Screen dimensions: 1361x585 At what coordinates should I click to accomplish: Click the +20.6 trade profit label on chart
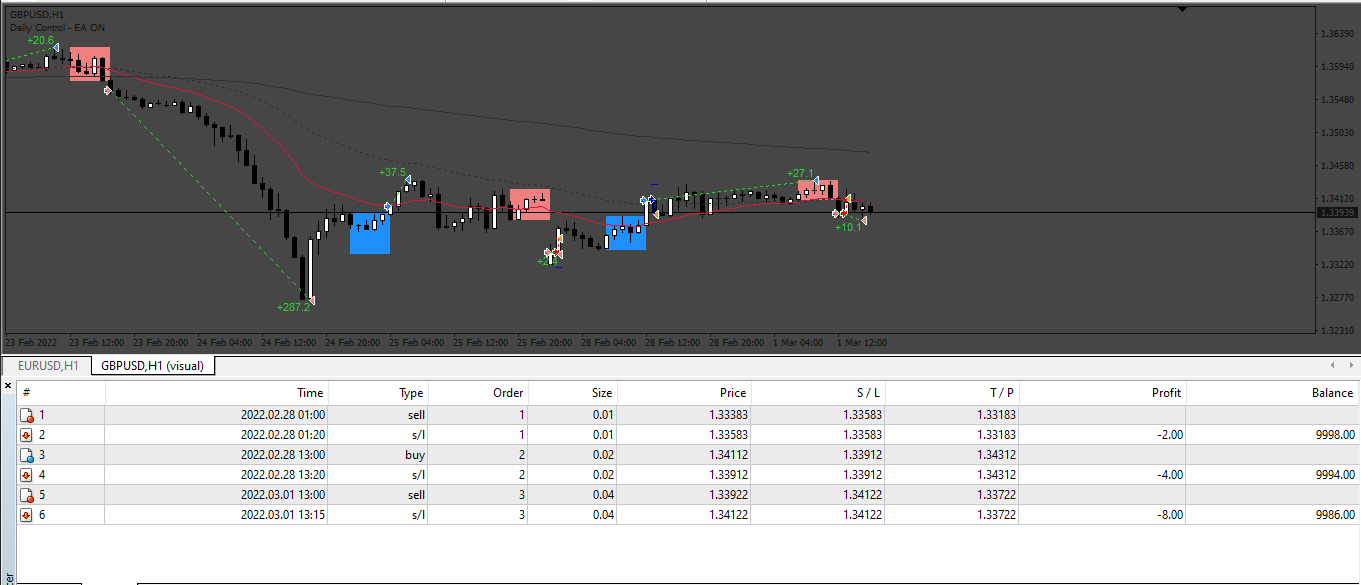40,40
